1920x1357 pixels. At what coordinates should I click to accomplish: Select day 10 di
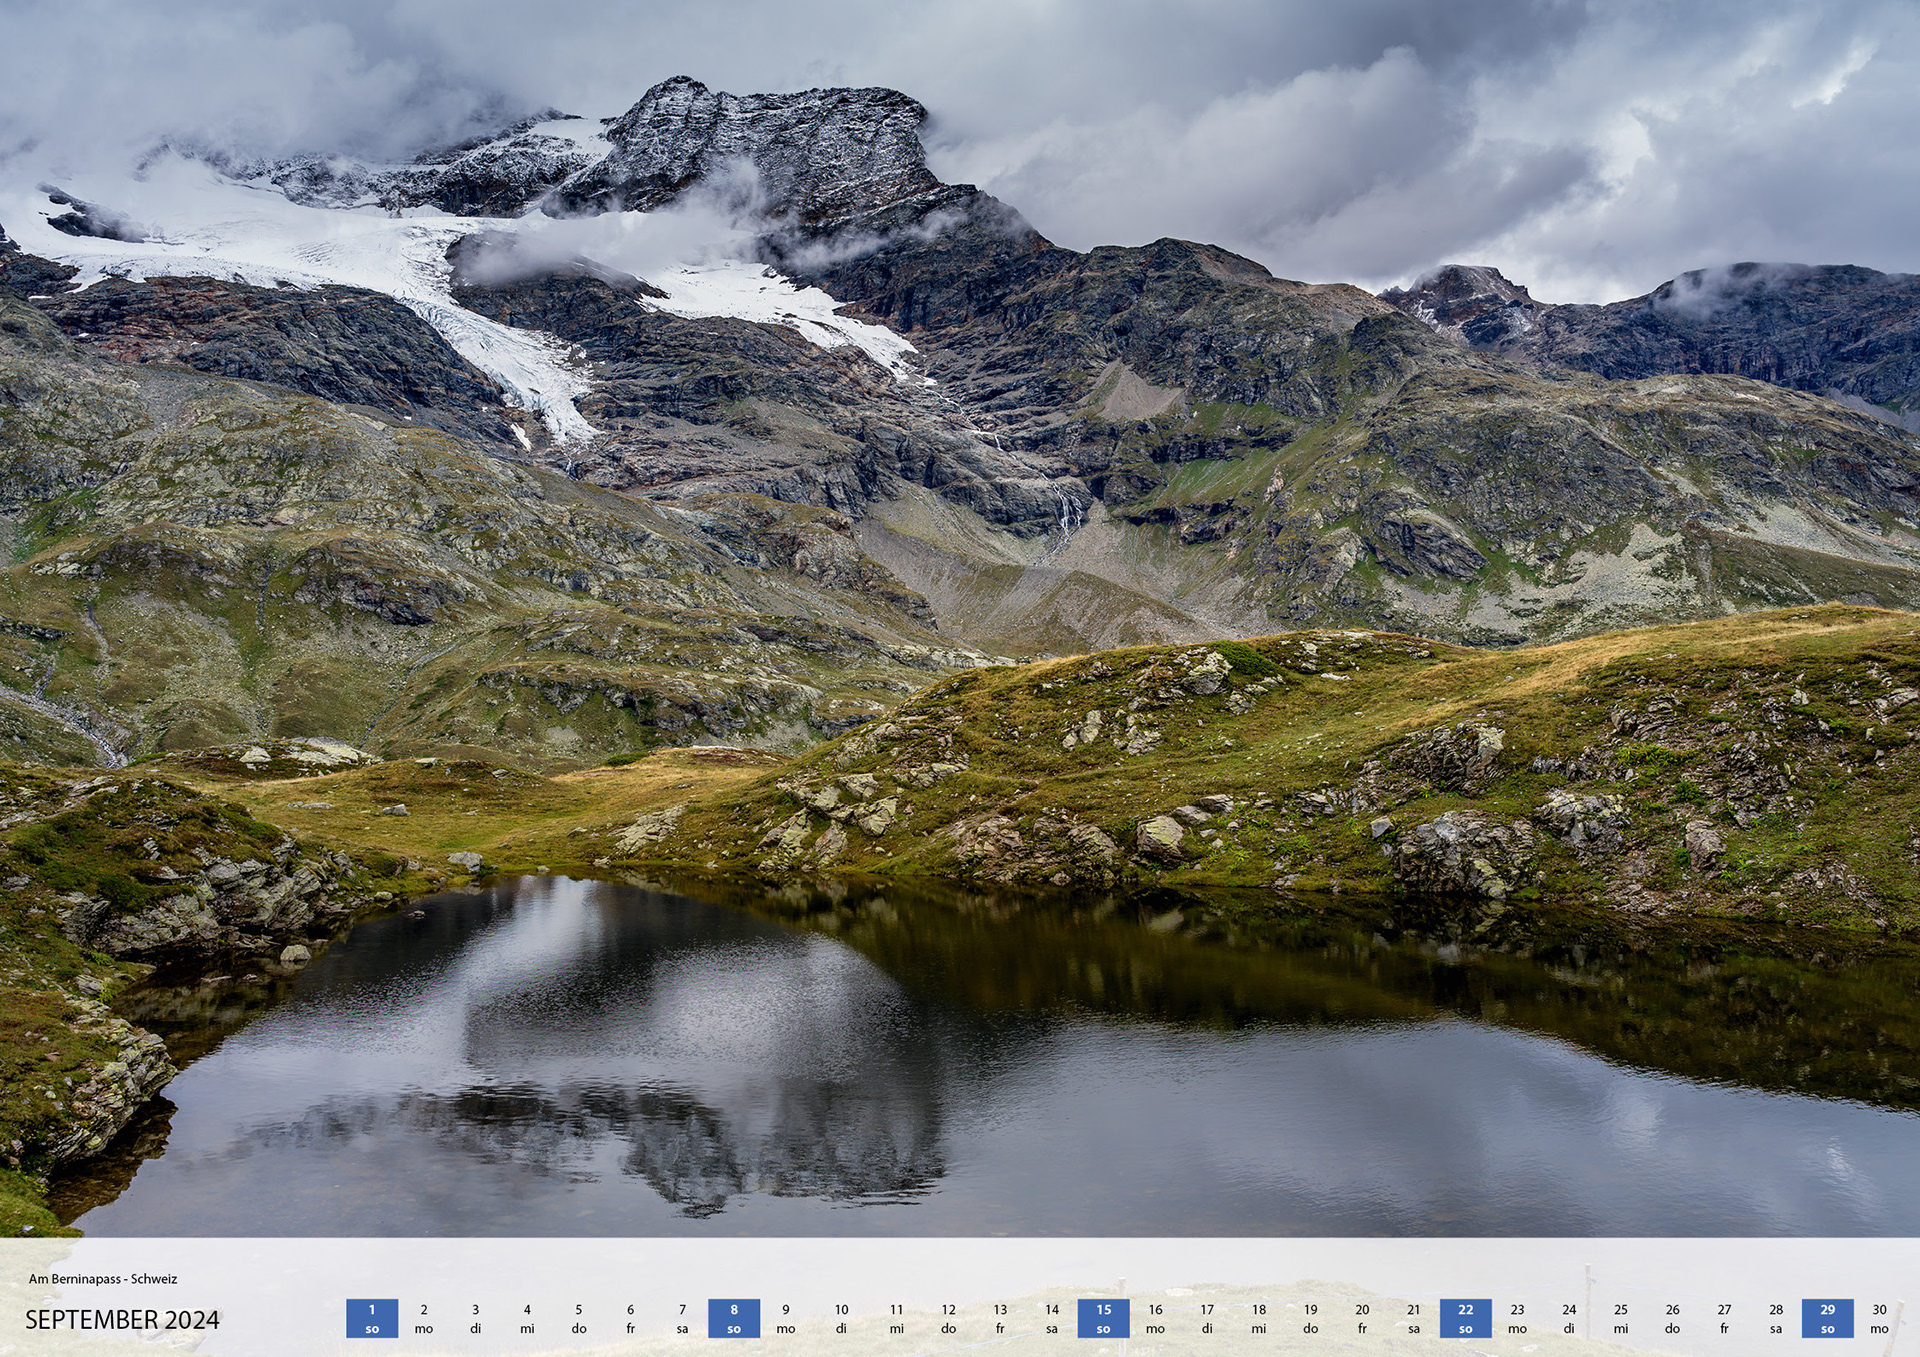[841, 1318]
